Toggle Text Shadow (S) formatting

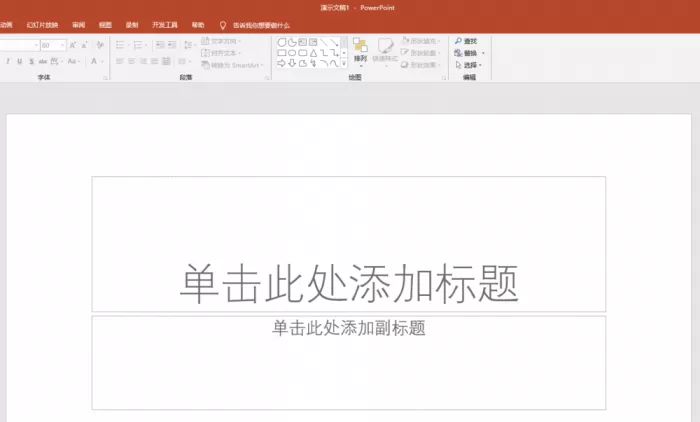click(31, 61)
